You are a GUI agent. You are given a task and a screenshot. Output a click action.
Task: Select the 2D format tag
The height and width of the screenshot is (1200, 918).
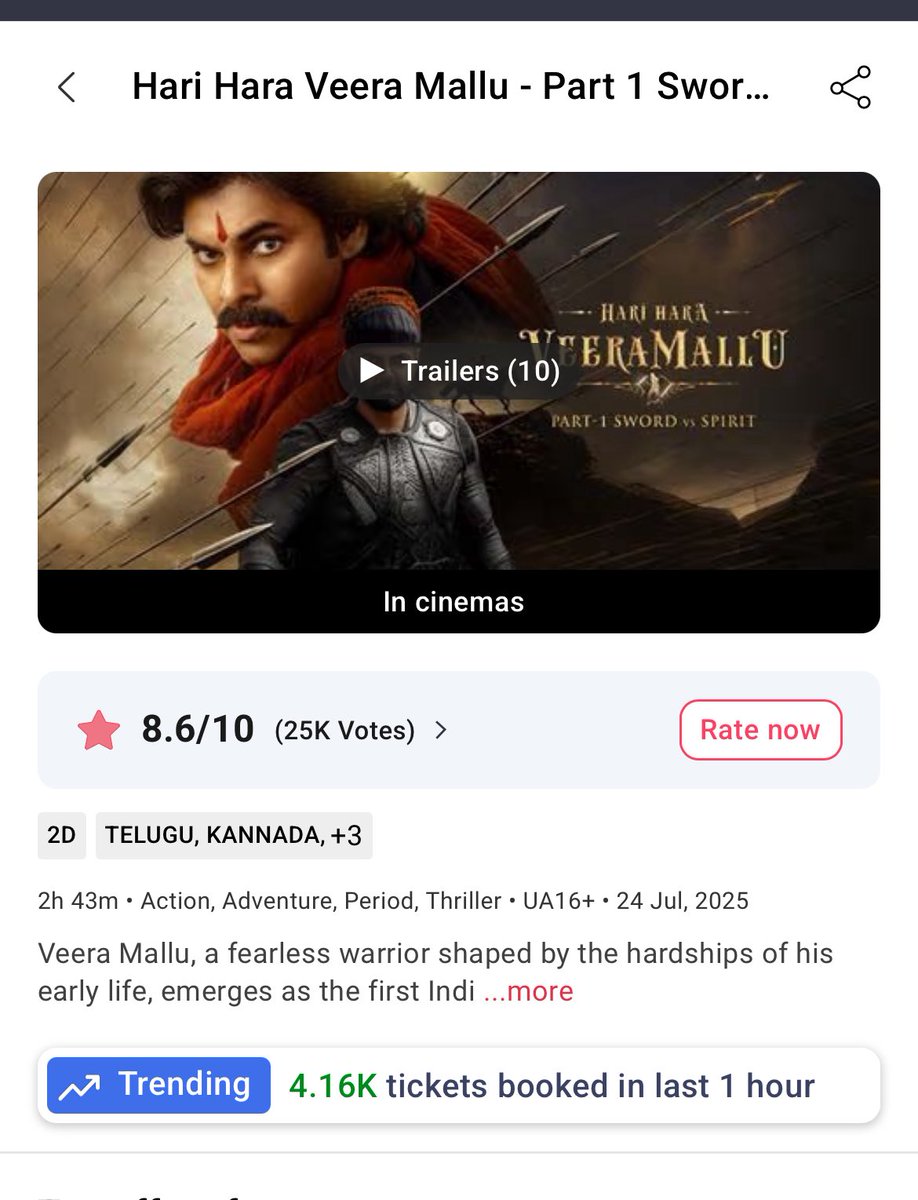click(x=62, y=835)
